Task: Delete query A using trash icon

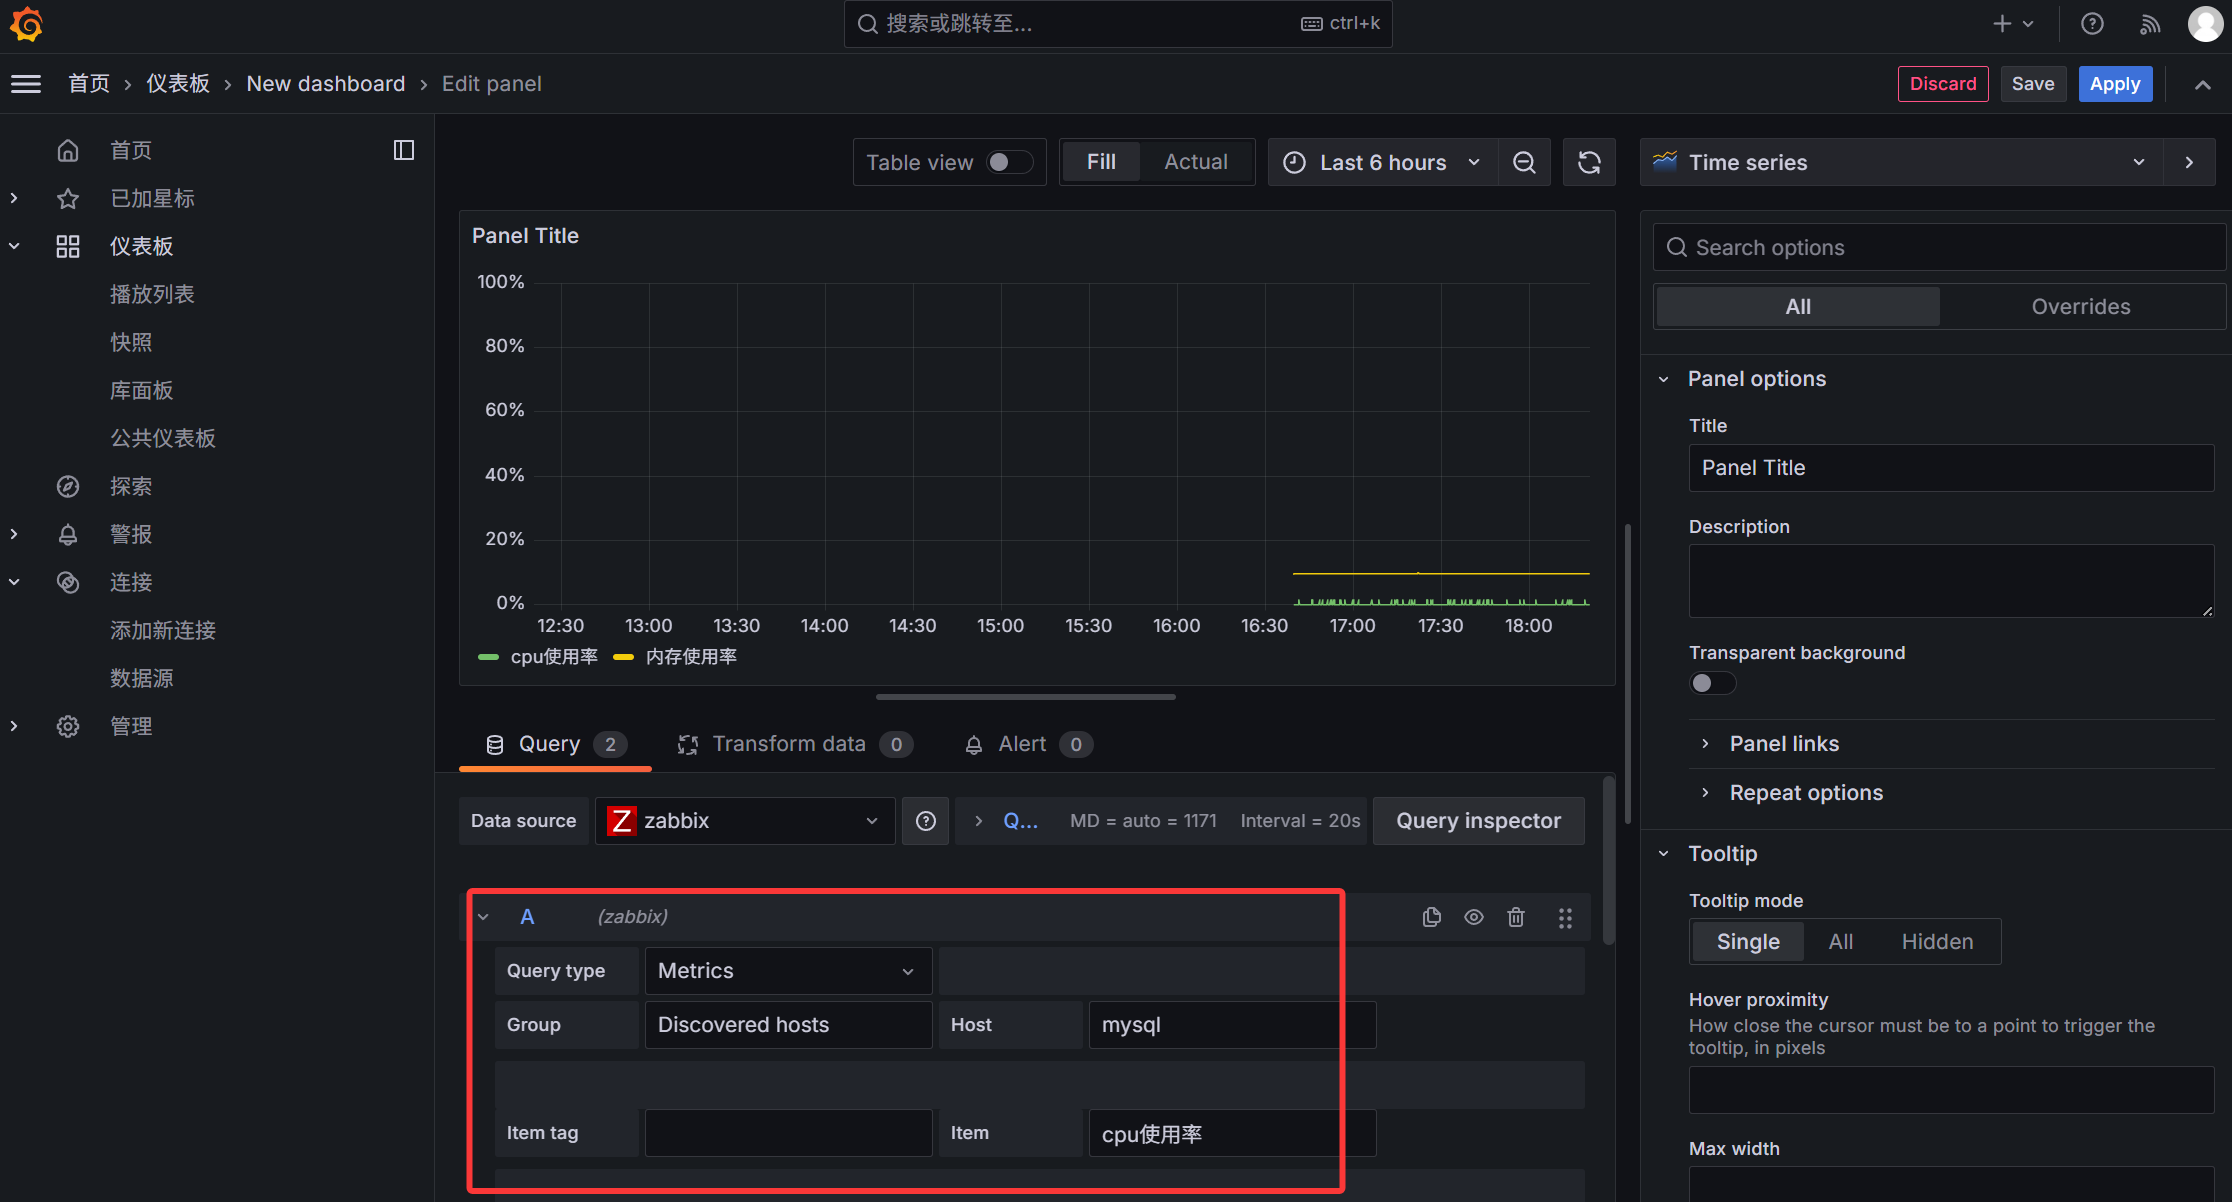Action: click(1516, 917)
